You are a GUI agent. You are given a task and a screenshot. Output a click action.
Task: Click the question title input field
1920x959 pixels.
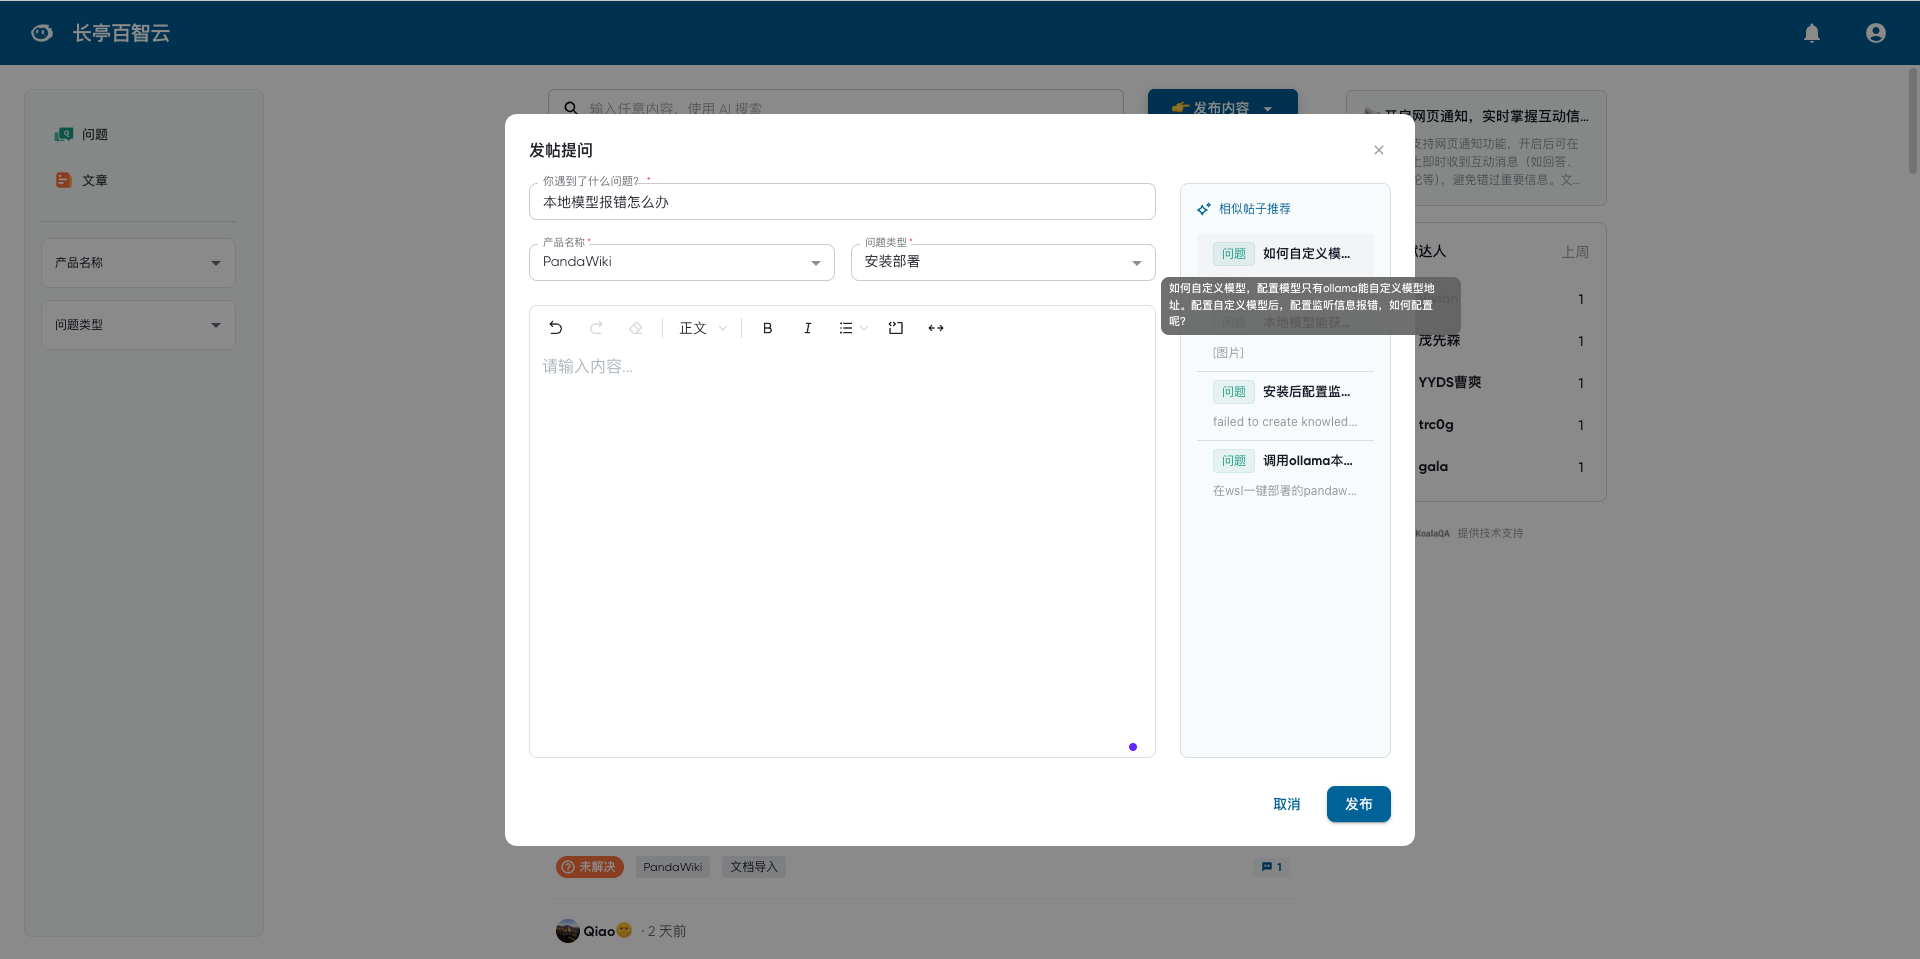pyautogui.click(x=842, y=201)
